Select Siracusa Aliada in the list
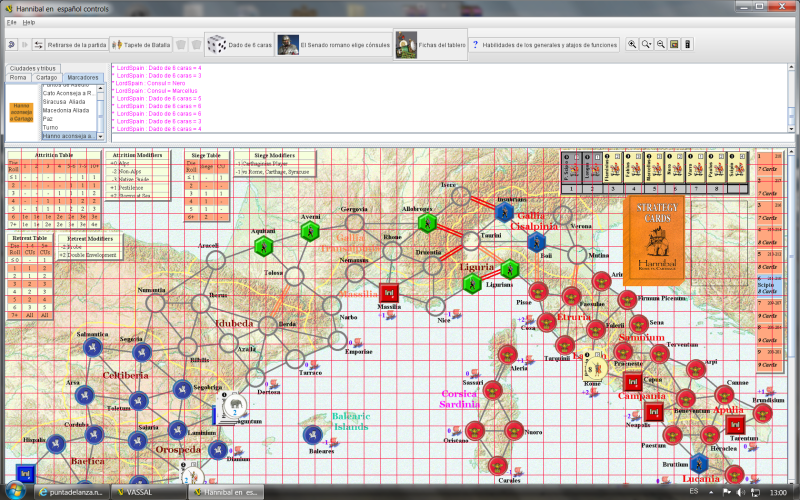Image resolution: width=800 pixels, height=500 pixels. pos(69,102)
